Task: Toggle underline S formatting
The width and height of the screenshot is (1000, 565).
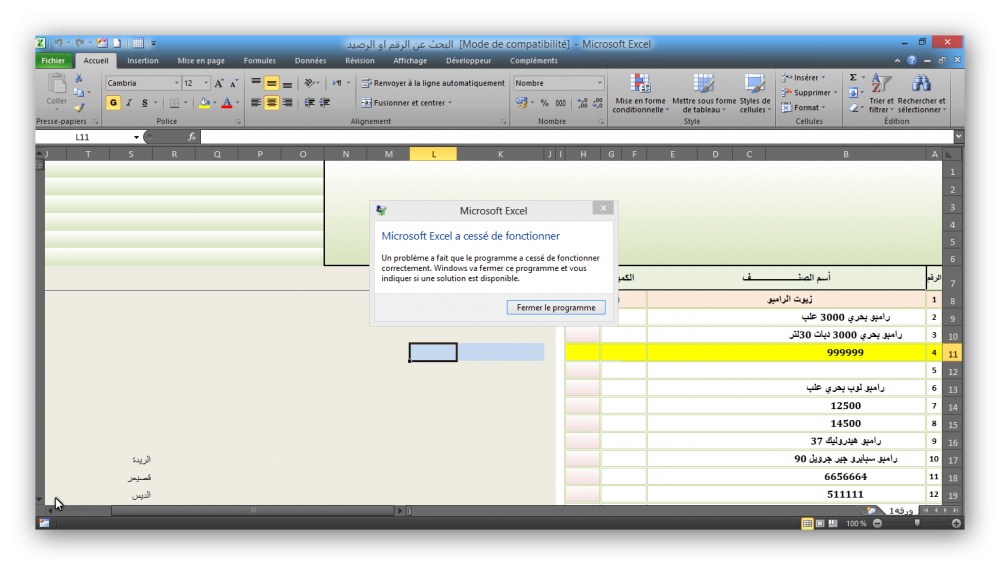Action: pyautogui.click(x=145, y=103)
